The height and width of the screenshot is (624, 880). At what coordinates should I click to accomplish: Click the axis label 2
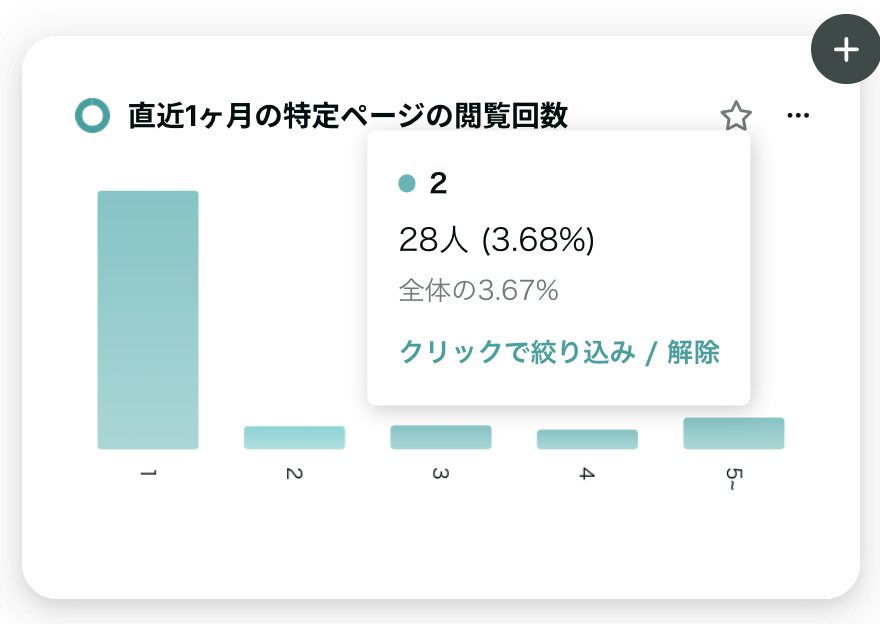[295, 474]
